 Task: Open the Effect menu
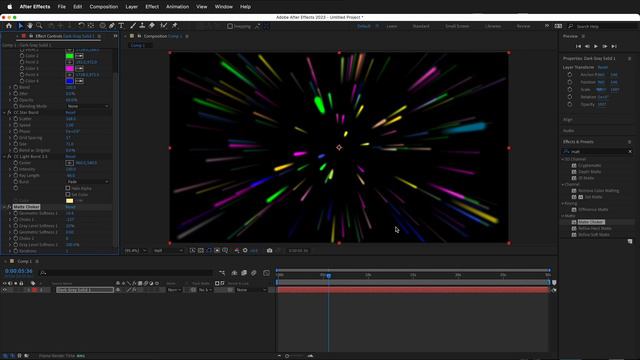click(152, 7)
